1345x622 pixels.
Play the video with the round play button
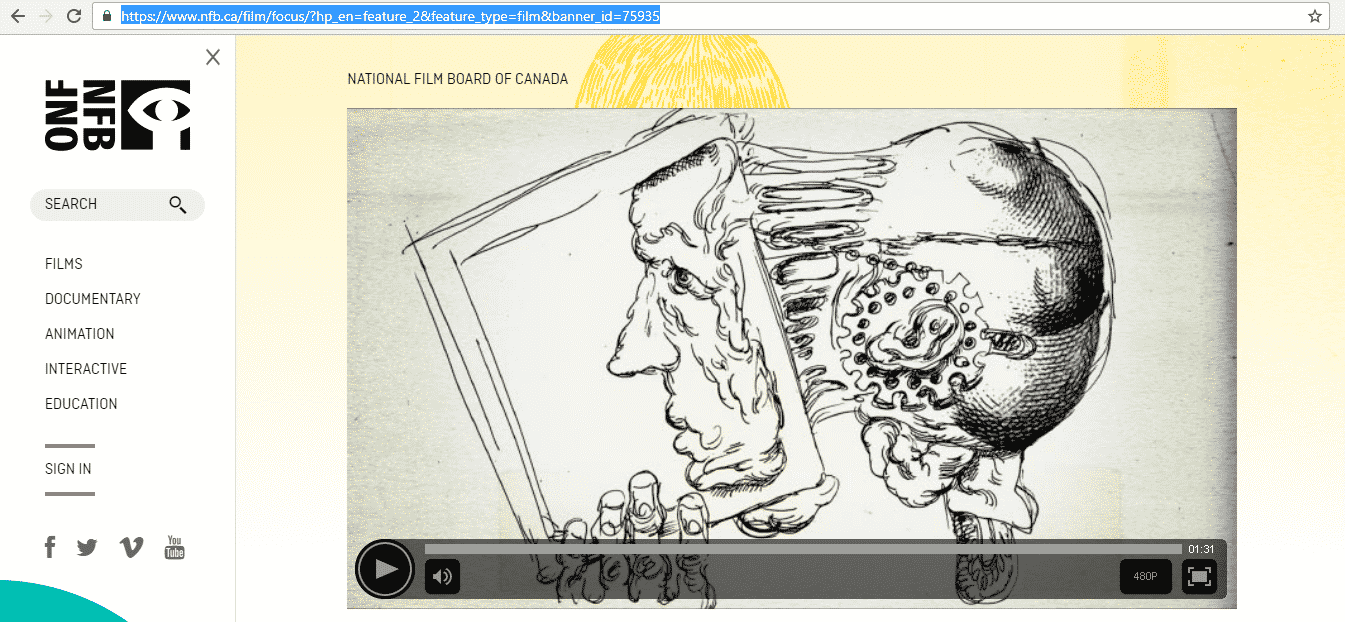(x=385, y=569)
